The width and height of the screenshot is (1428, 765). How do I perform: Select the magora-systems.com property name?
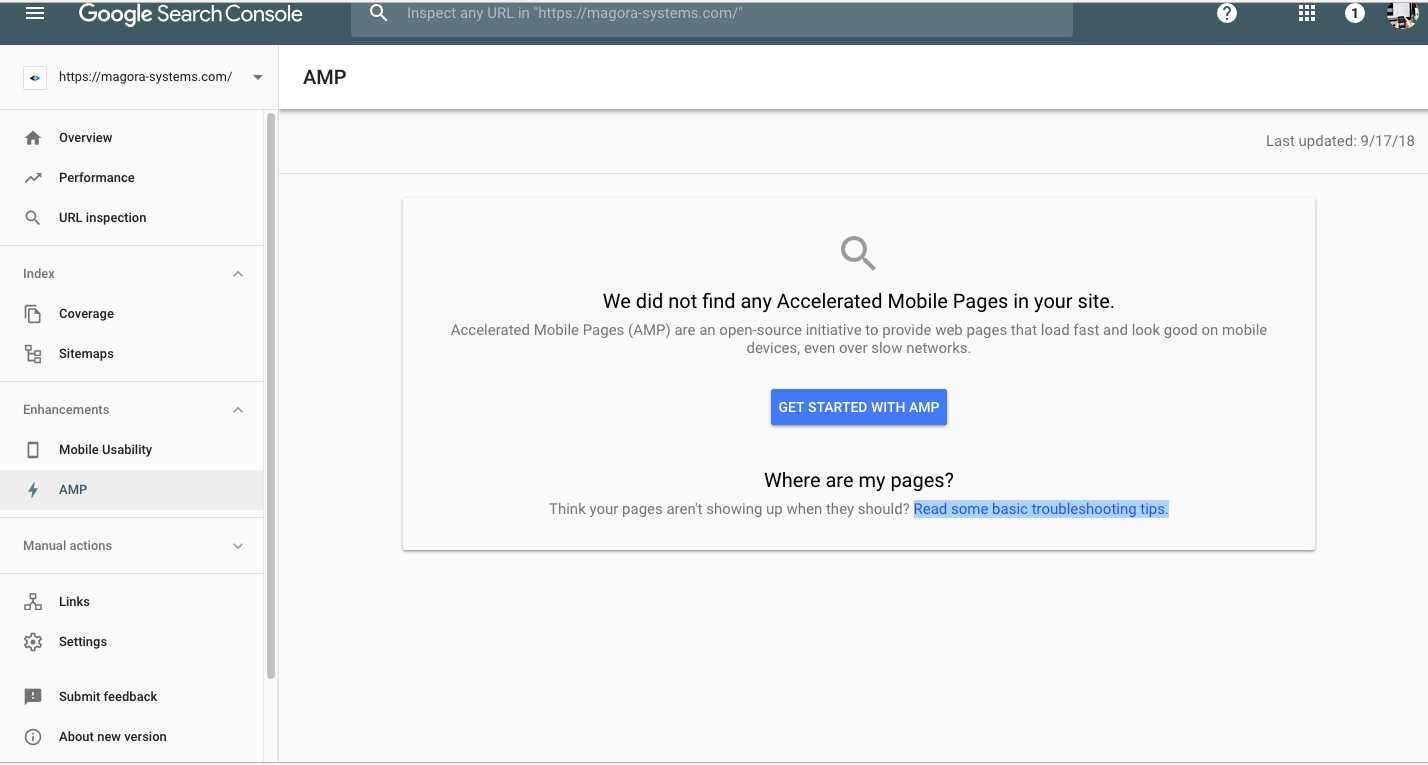(x=145, y=77)
